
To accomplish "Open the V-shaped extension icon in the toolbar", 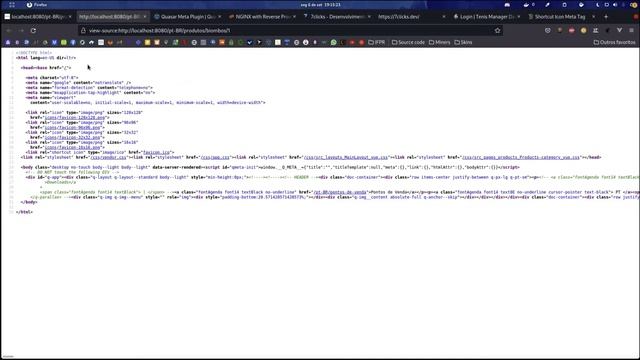I will 620,31.
